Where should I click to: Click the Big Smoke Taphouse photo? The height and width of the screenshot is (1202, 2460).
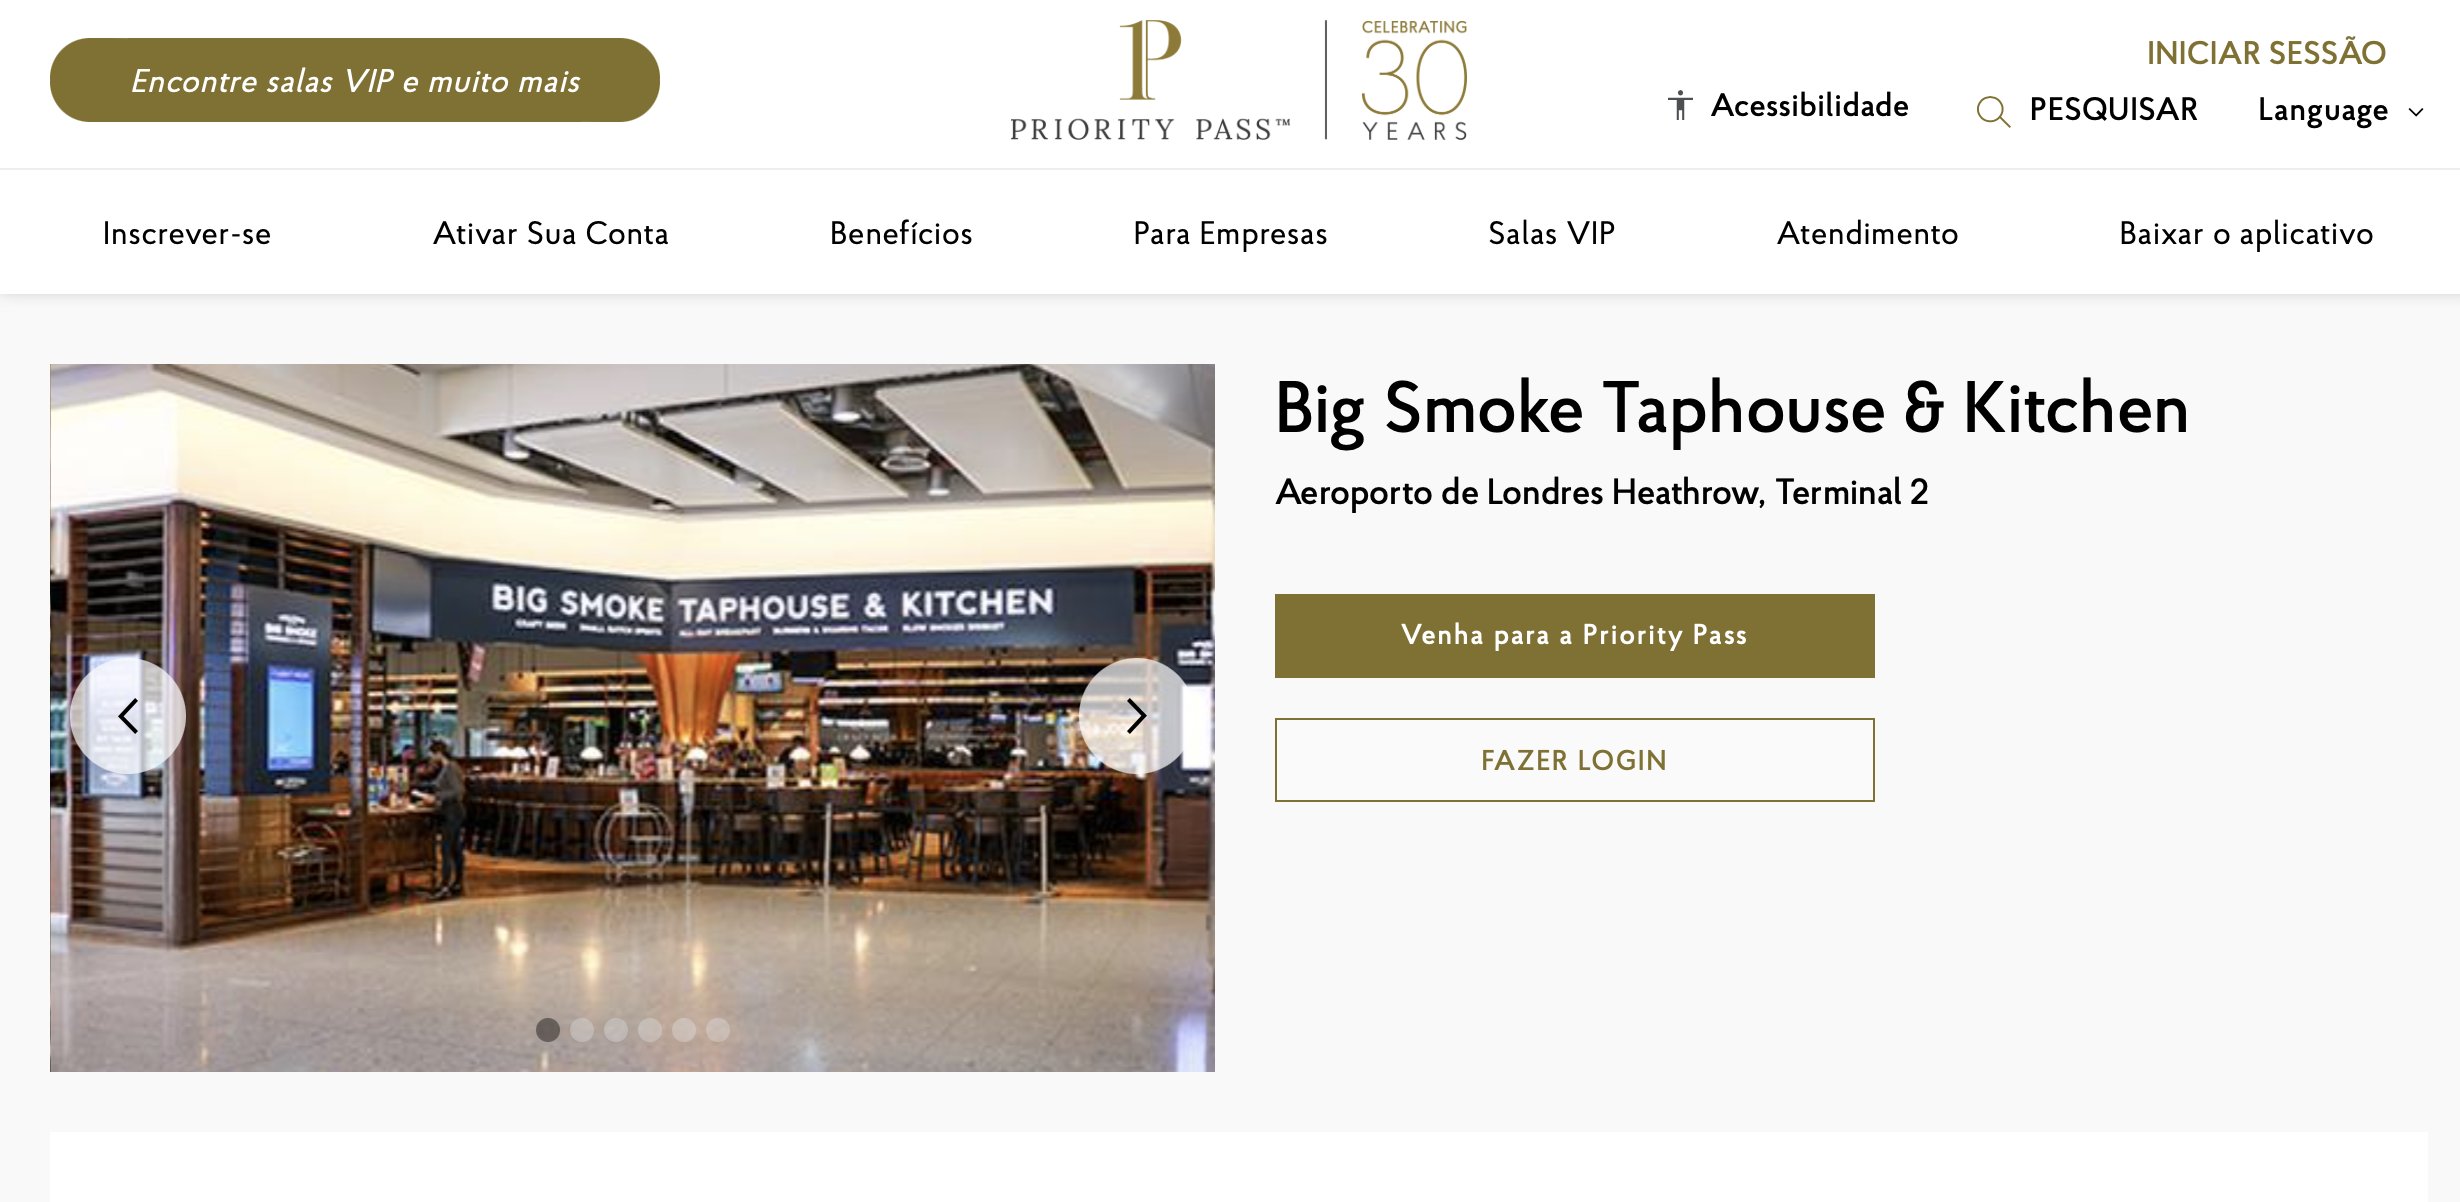pos(632,718)
